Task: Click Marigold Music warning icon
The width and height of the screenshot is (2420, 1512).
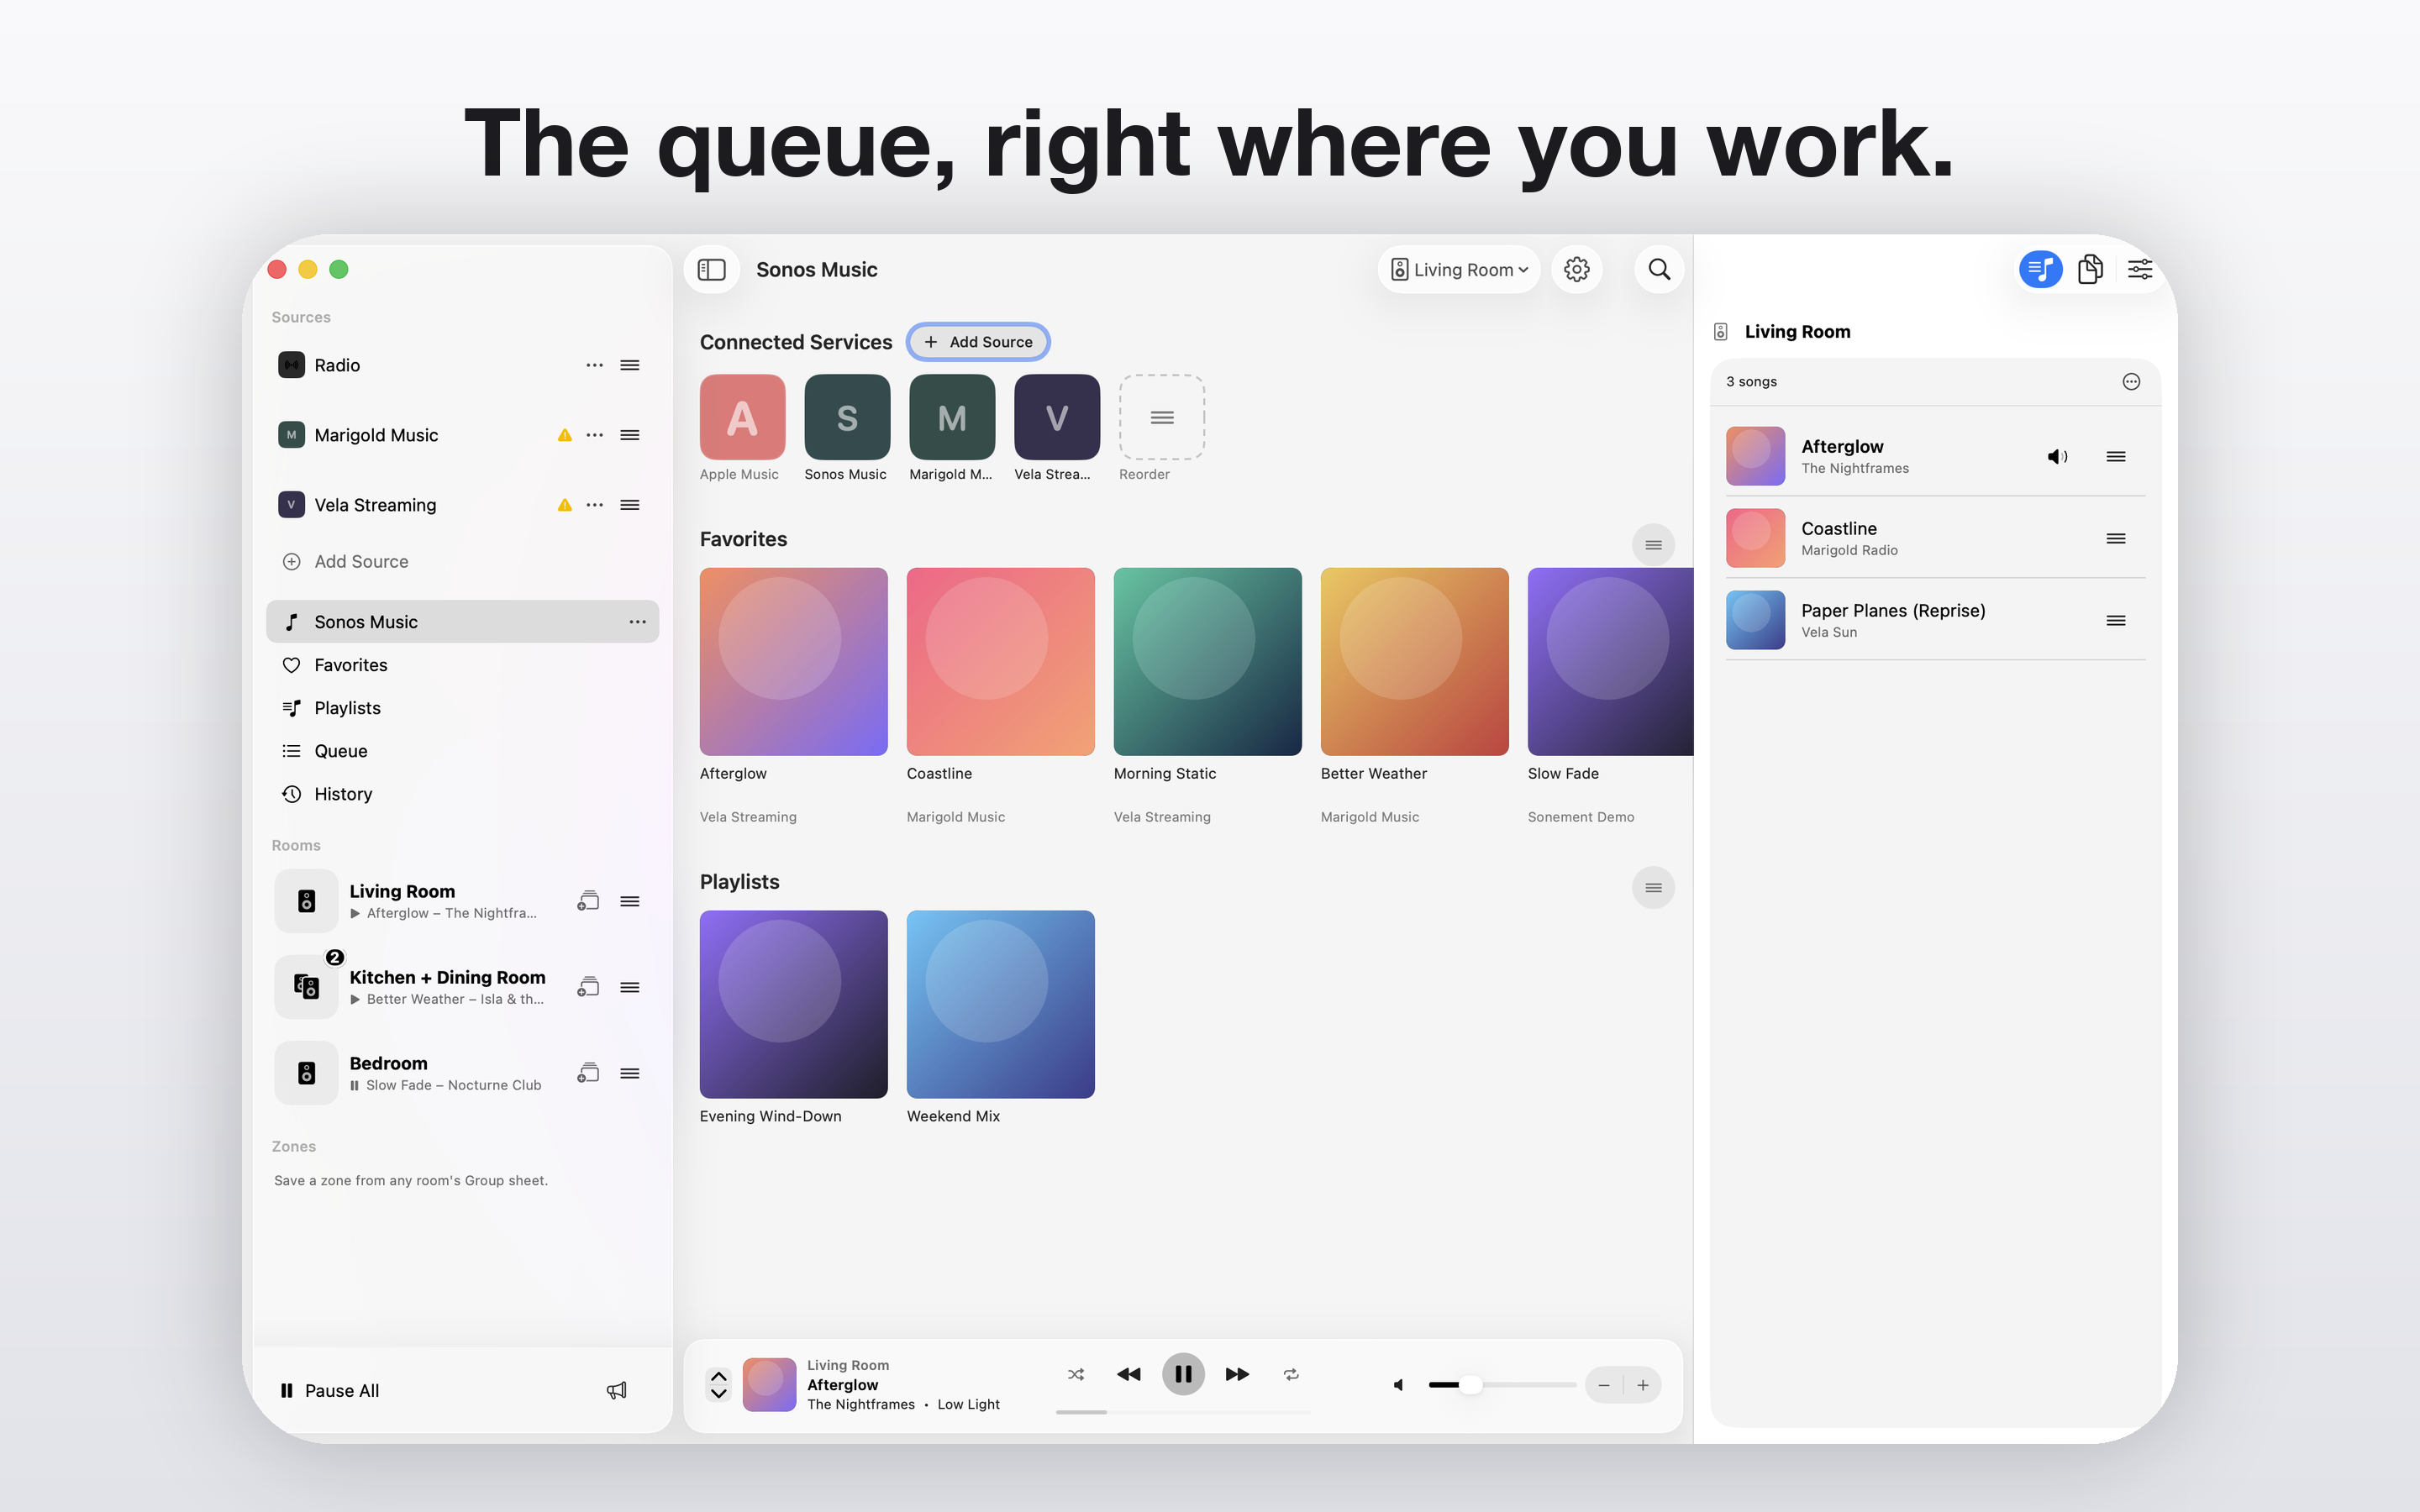Action: [x=565, y=435]
